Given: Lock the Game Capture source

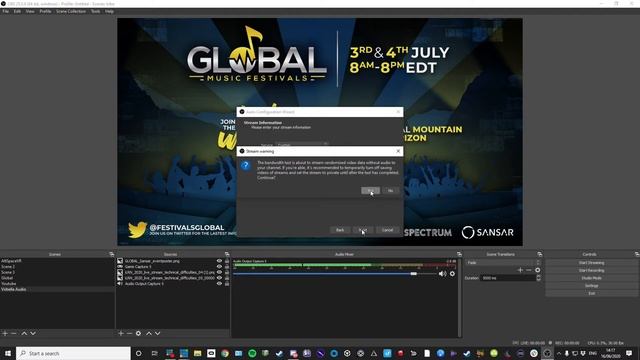Looking at the screenshot, I should [x=227, y=267].
